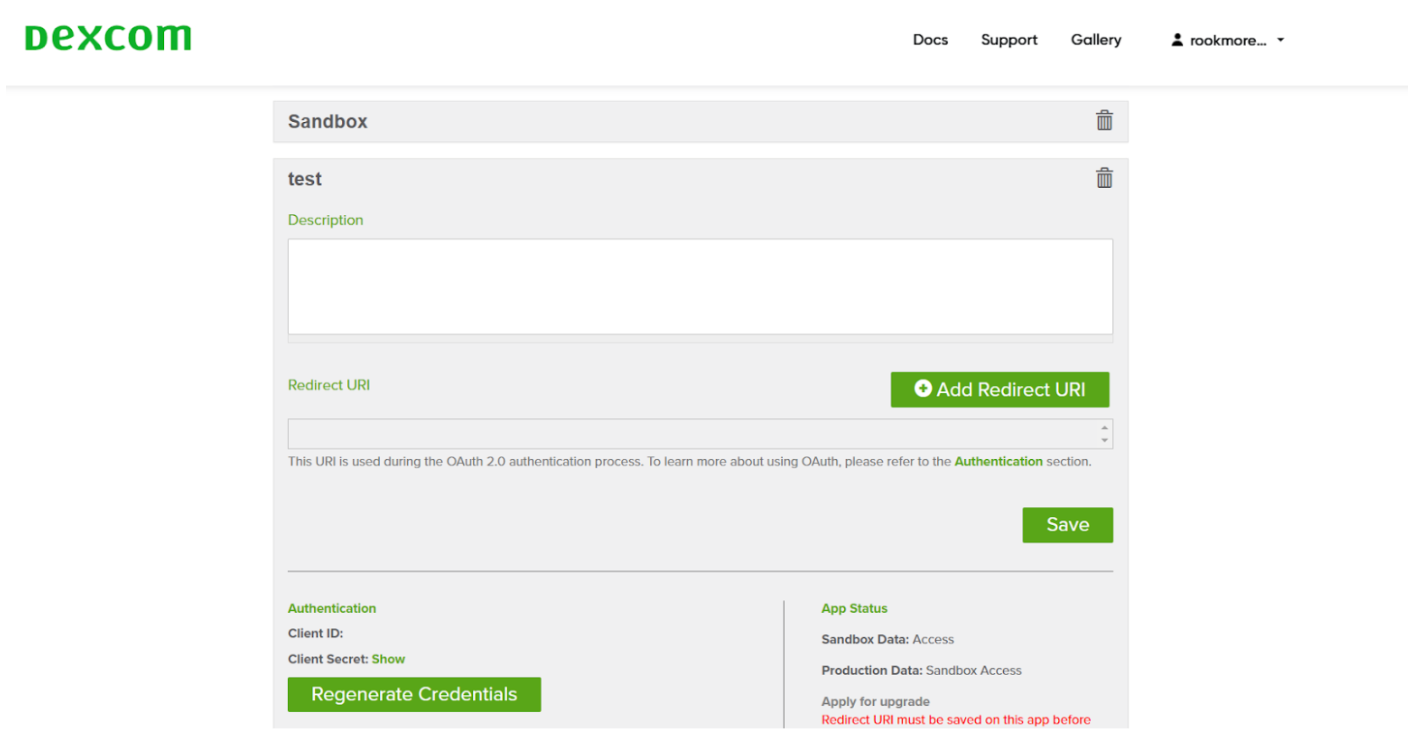Click the Dexcom logo

tap(108, 38)
